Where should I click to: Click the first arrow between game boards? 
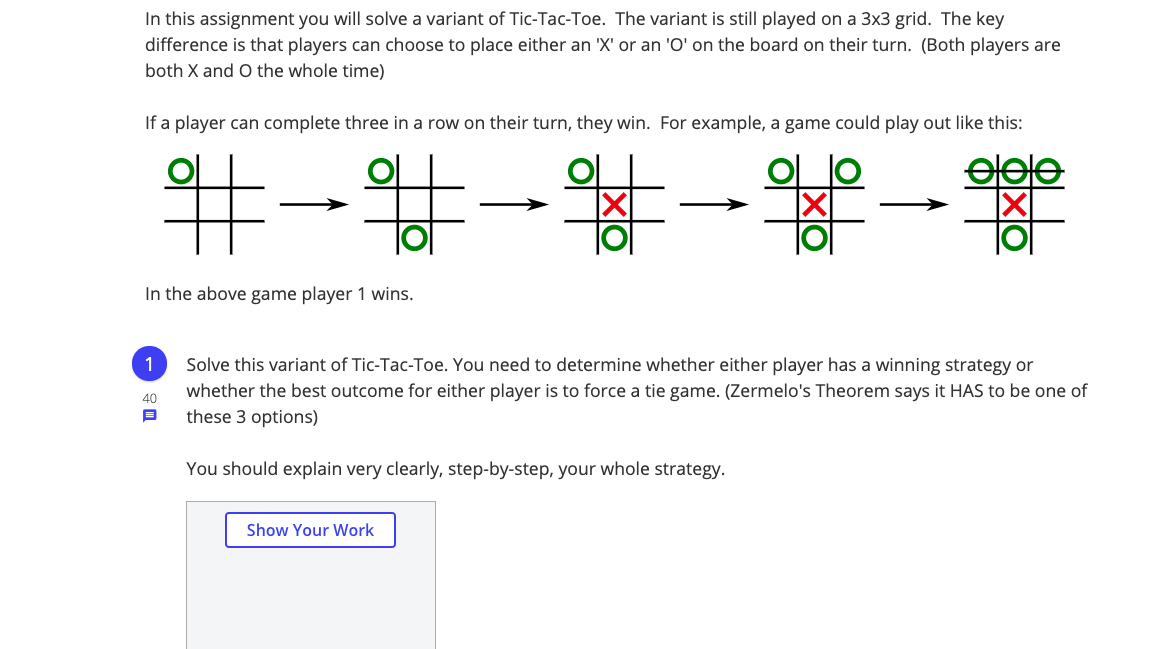click(x=313, y=204)
